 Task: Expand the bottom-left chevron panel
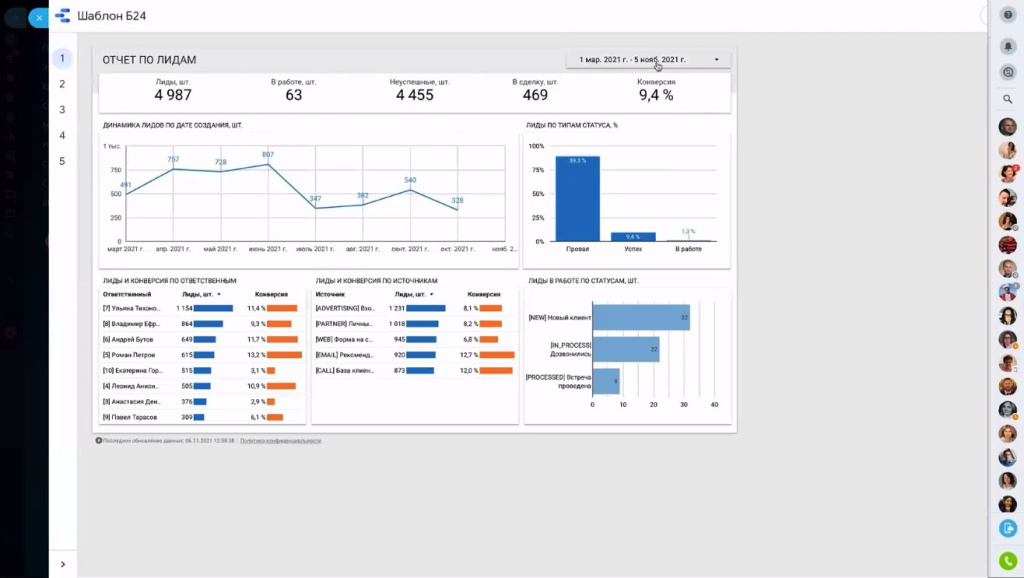tap(63, 563)
